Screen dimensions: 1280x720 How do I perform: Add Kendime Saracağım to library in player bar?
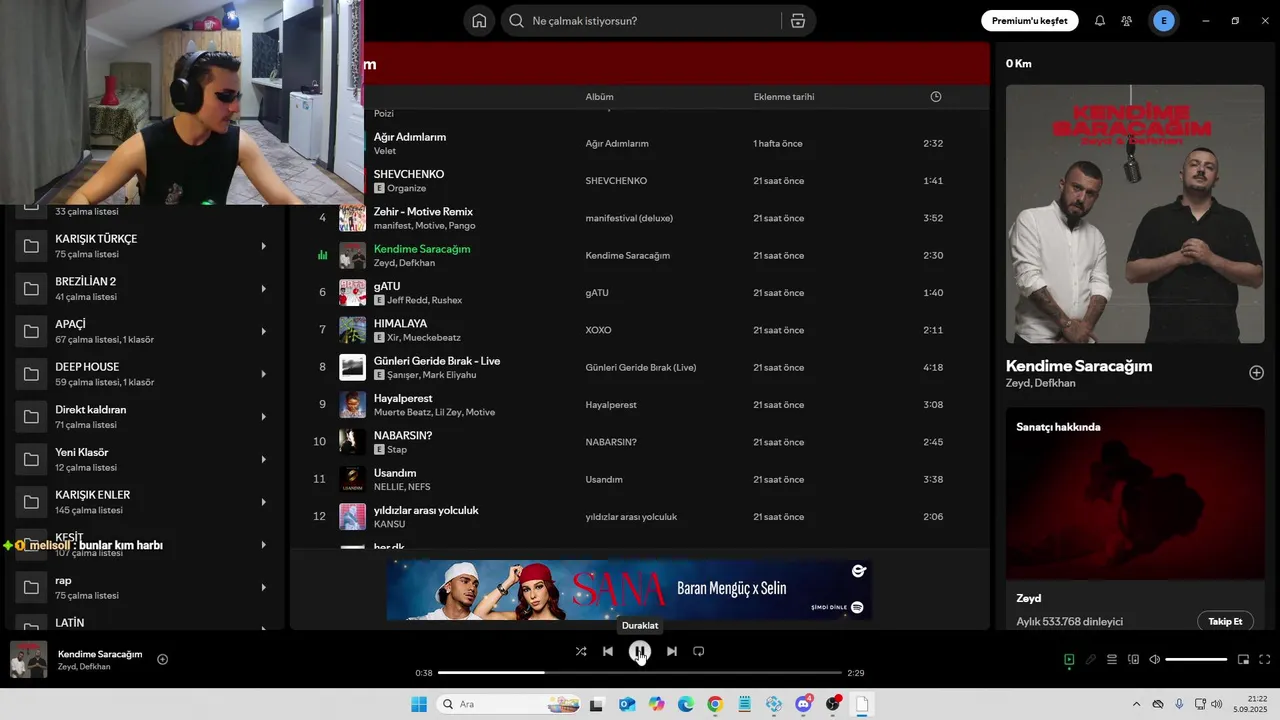click(163, 659)
